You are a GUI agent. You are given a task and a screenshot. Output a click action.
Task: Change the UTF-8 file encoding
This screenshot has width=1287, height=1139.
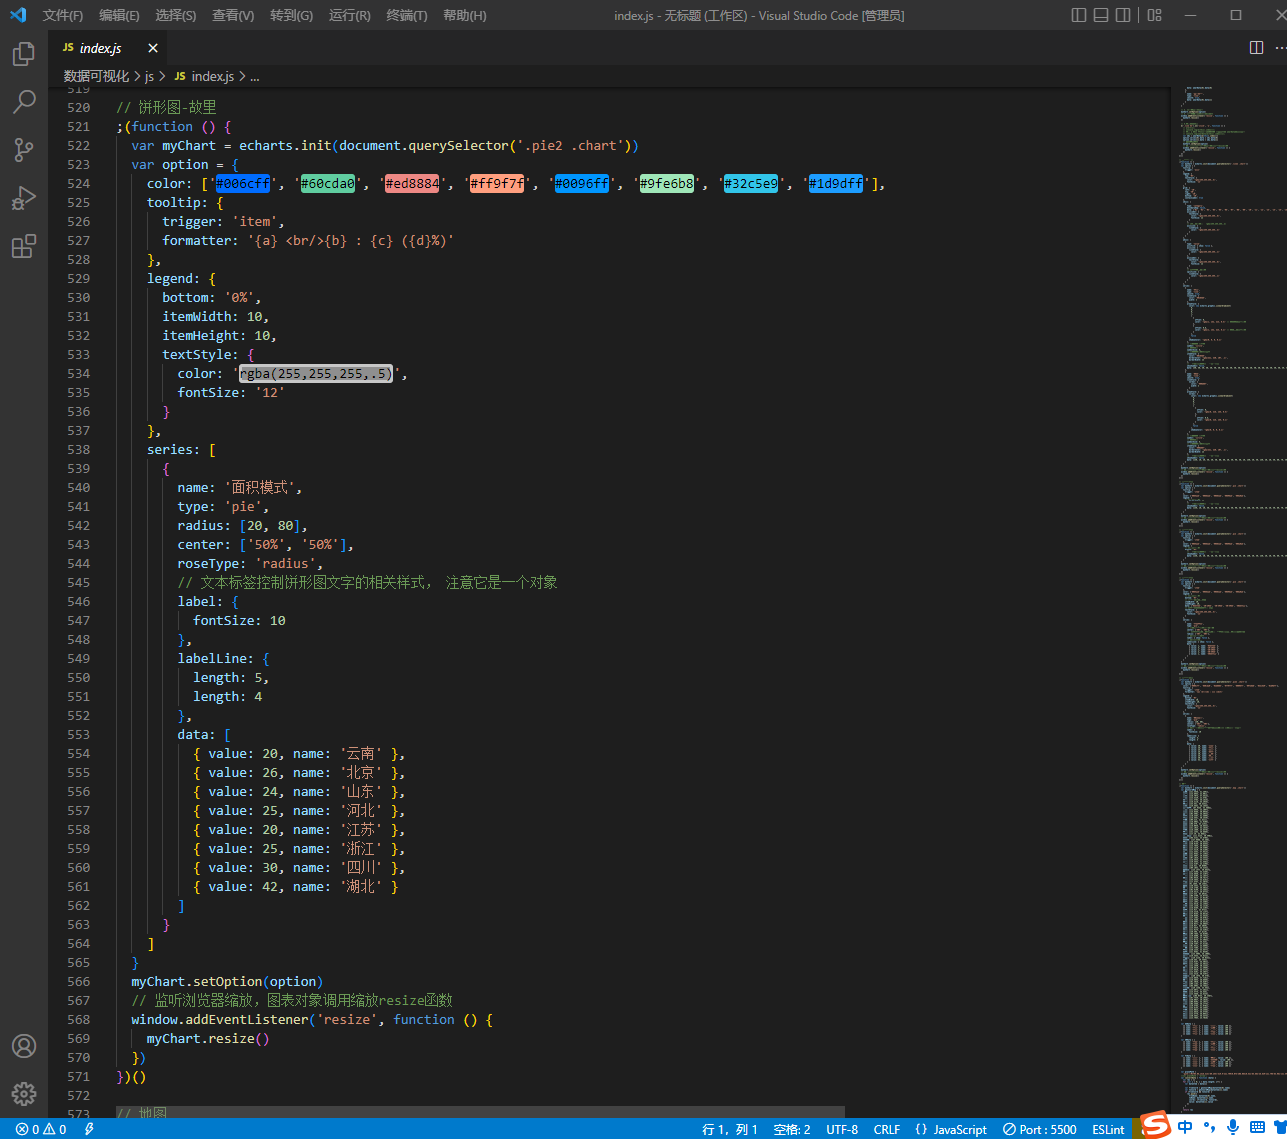point(842,1129)
